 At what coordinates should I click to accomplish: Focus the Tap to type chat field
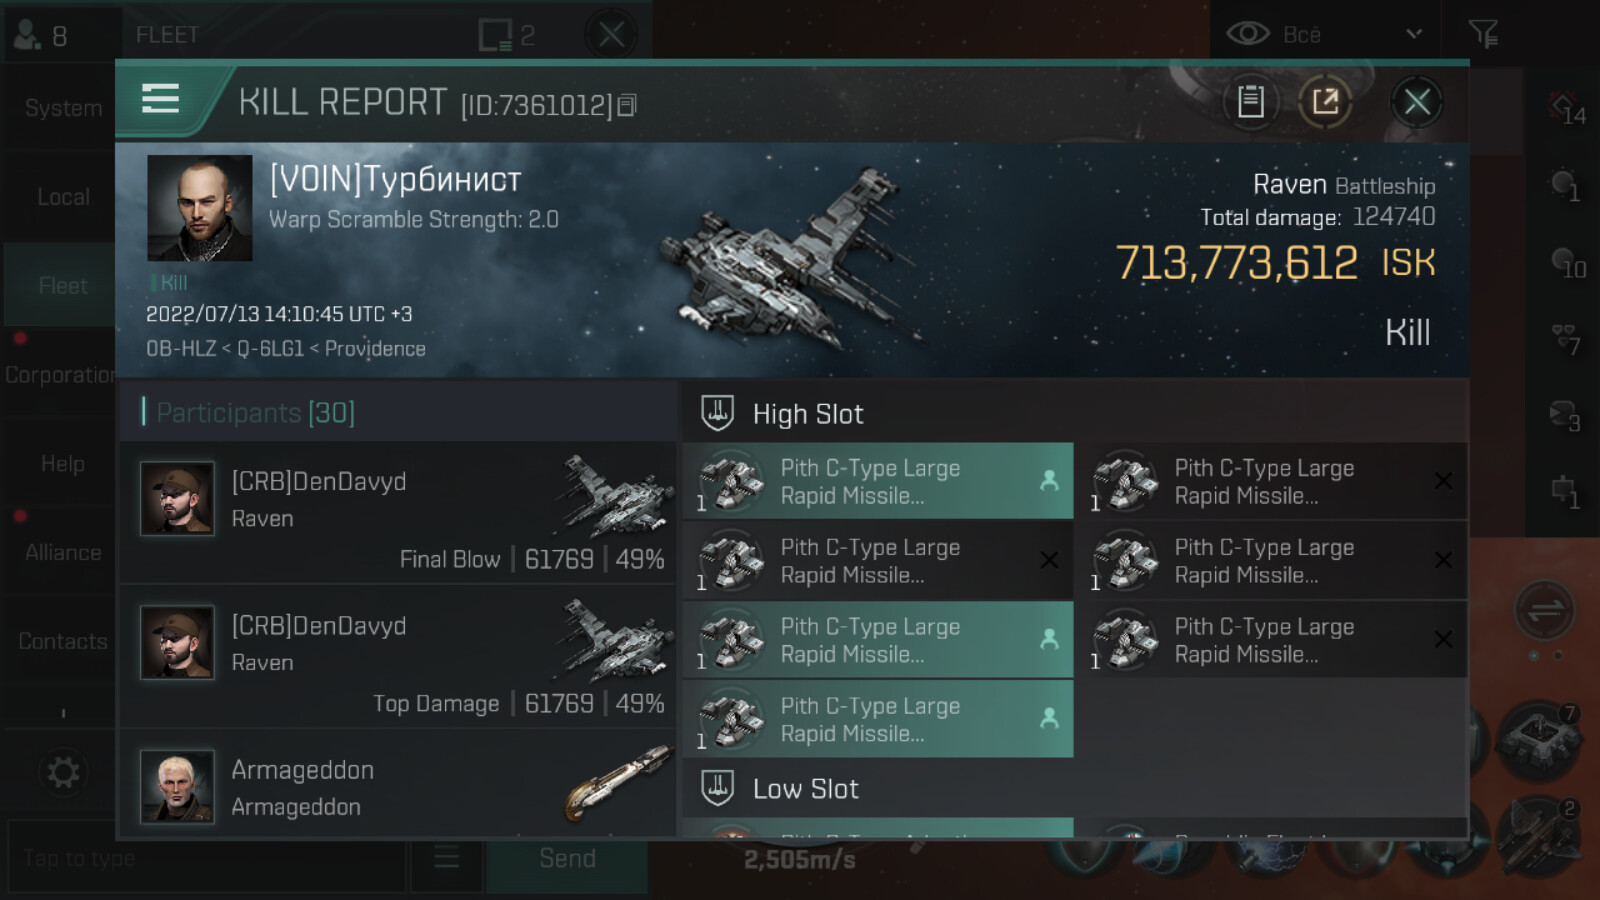point(207,858)
